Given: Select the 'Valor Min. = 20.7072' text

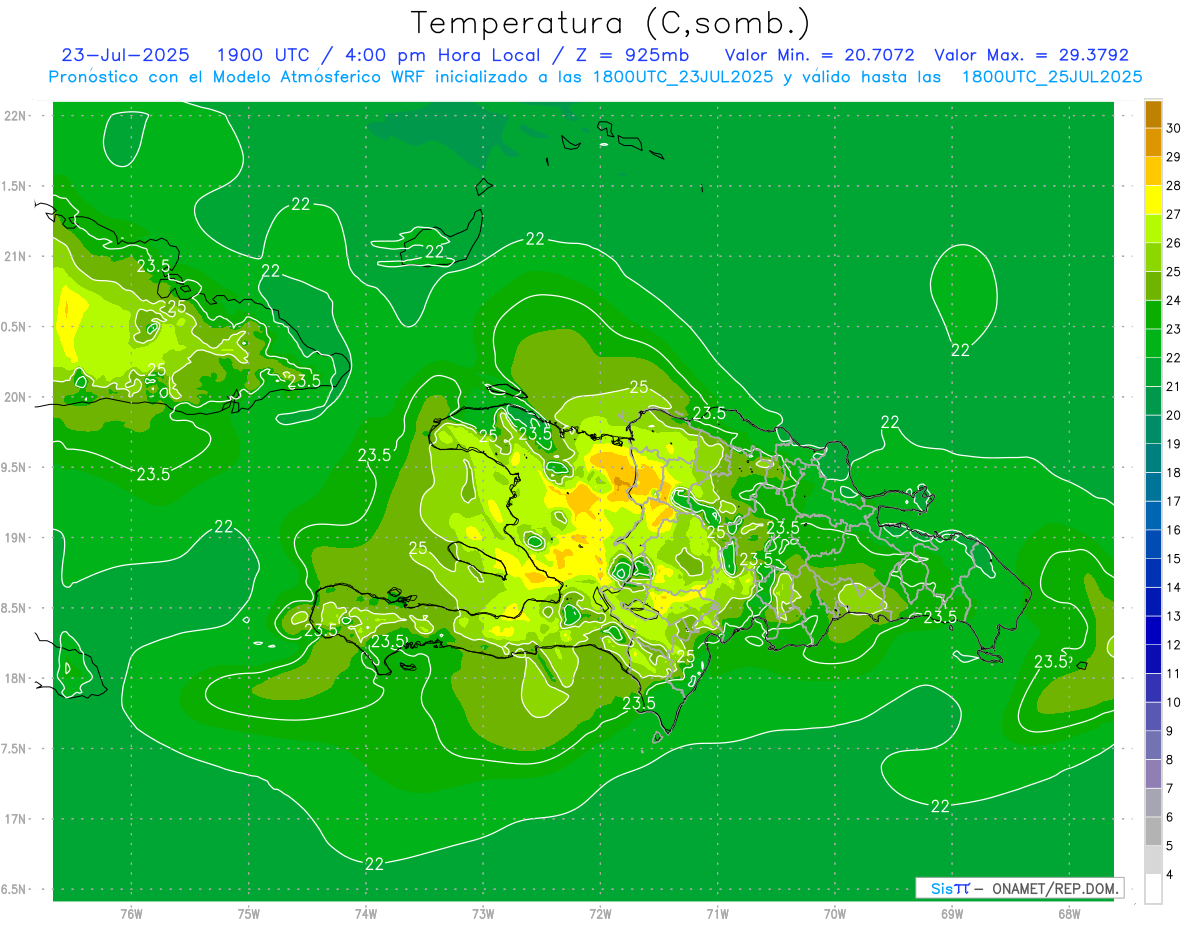Looking at the screenshot, I should pyautogui.click(x=822, y=55).
